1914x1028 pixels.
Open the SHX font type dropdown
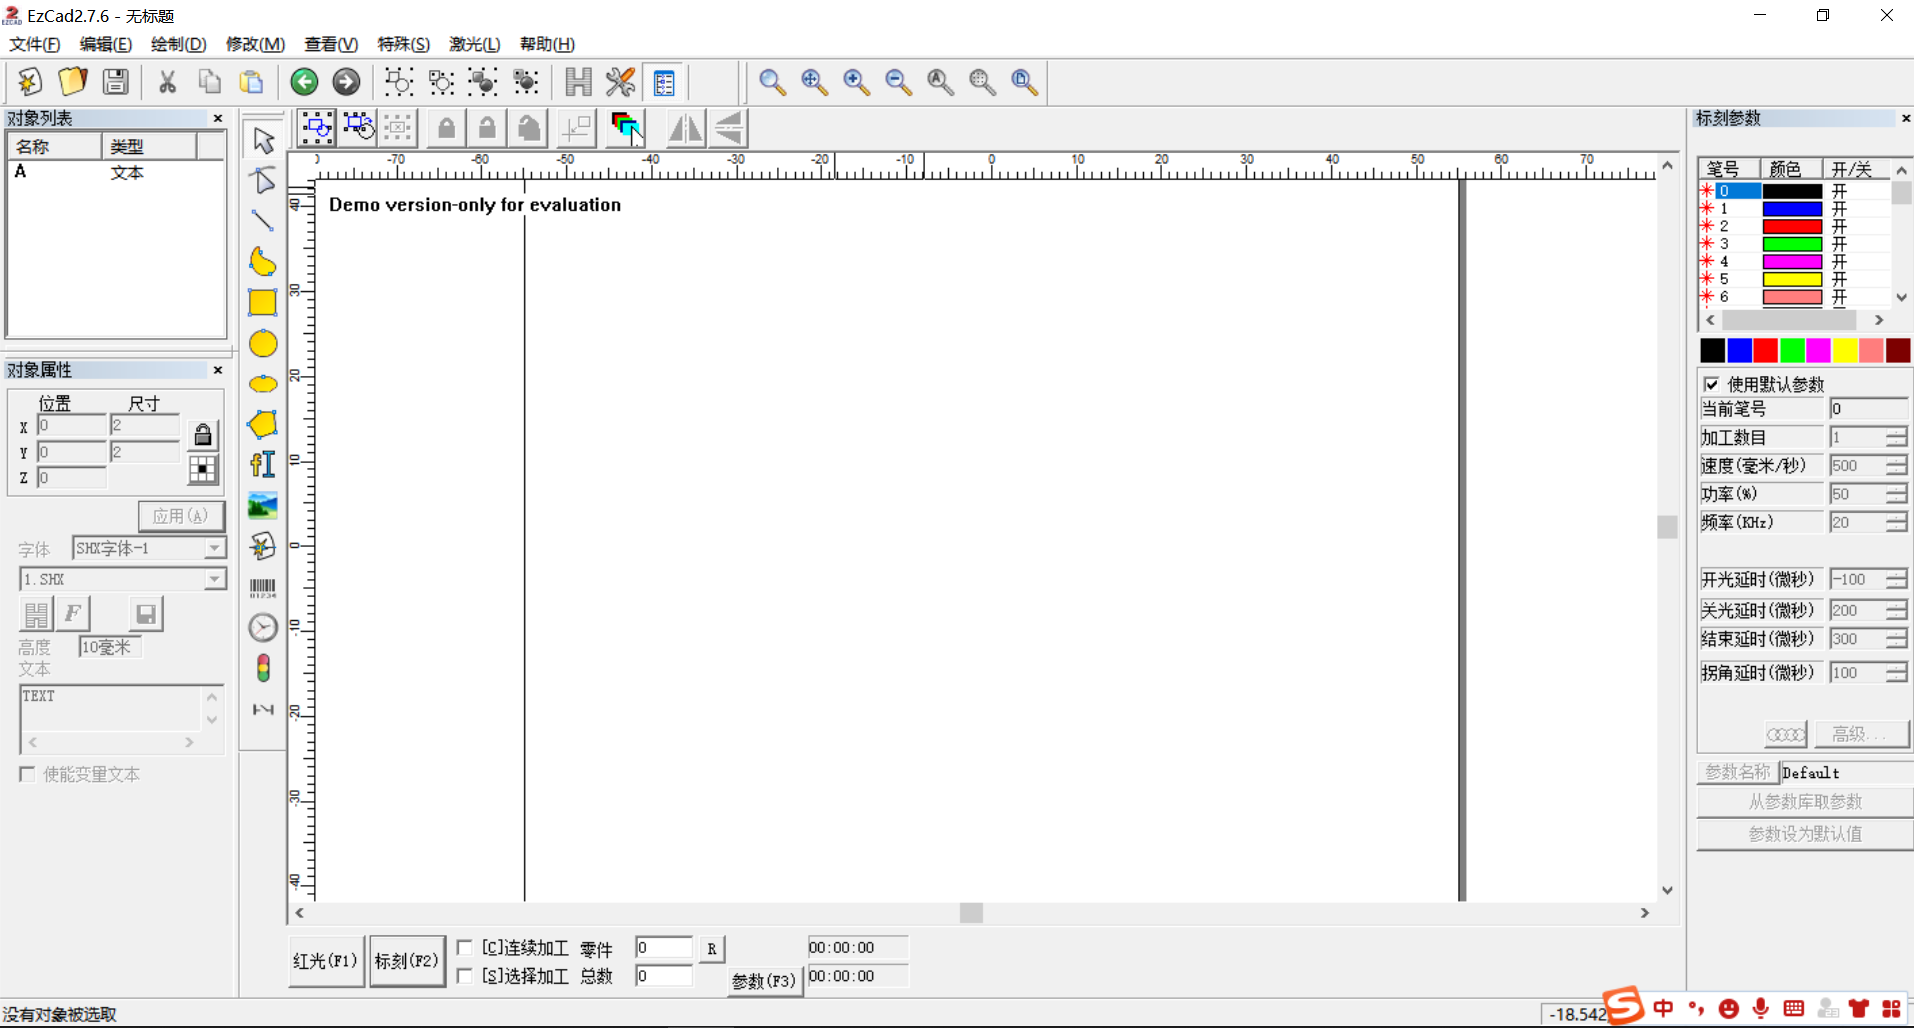215,548
